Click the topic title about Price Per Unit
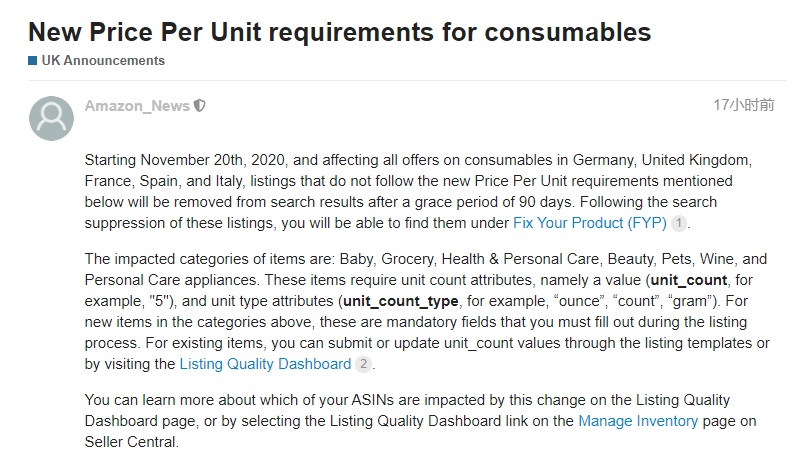Screen dimensions: 797x470 [x=340, y=32]
